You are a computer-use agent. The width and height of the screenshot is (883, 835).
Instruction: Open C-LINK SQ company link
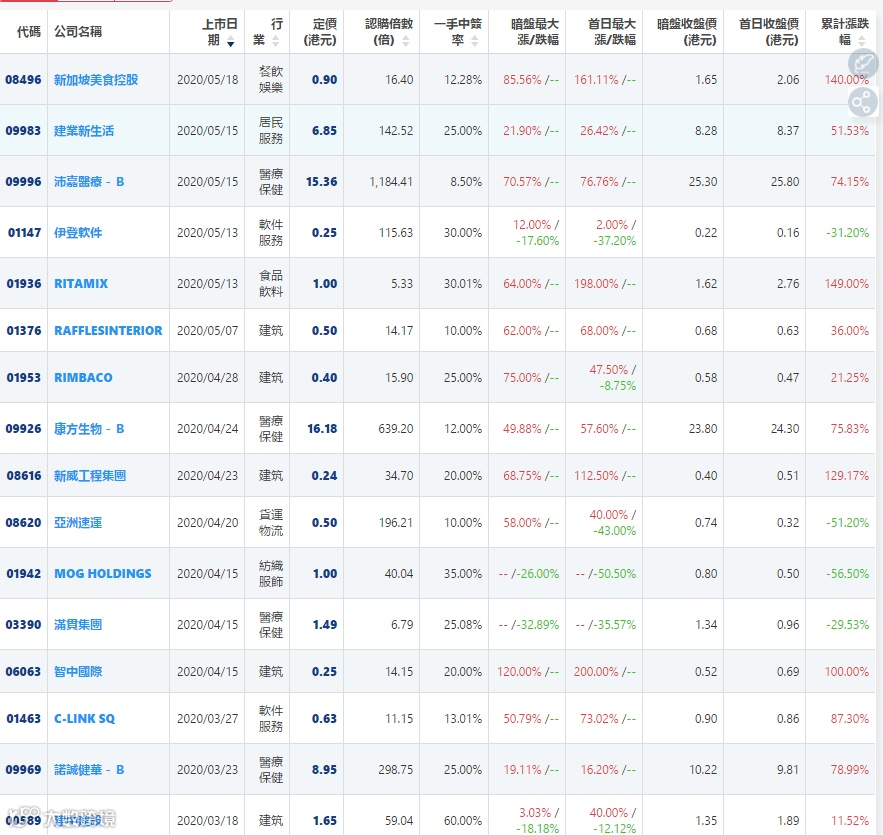(84, 719)
